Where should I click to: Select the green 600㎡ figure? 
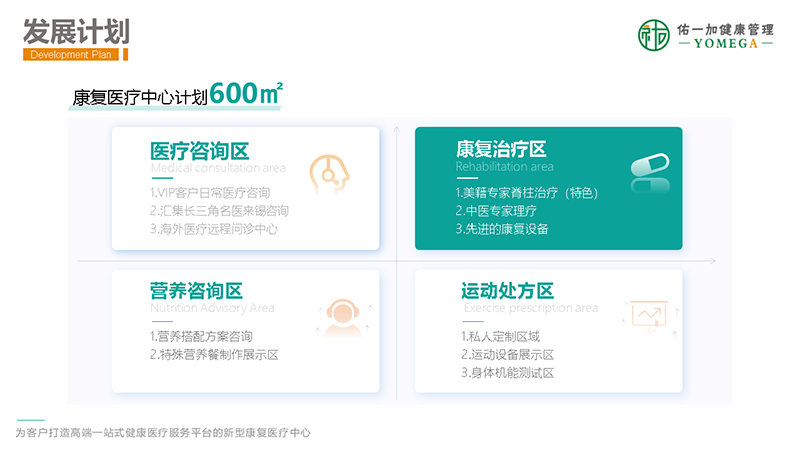246,94
